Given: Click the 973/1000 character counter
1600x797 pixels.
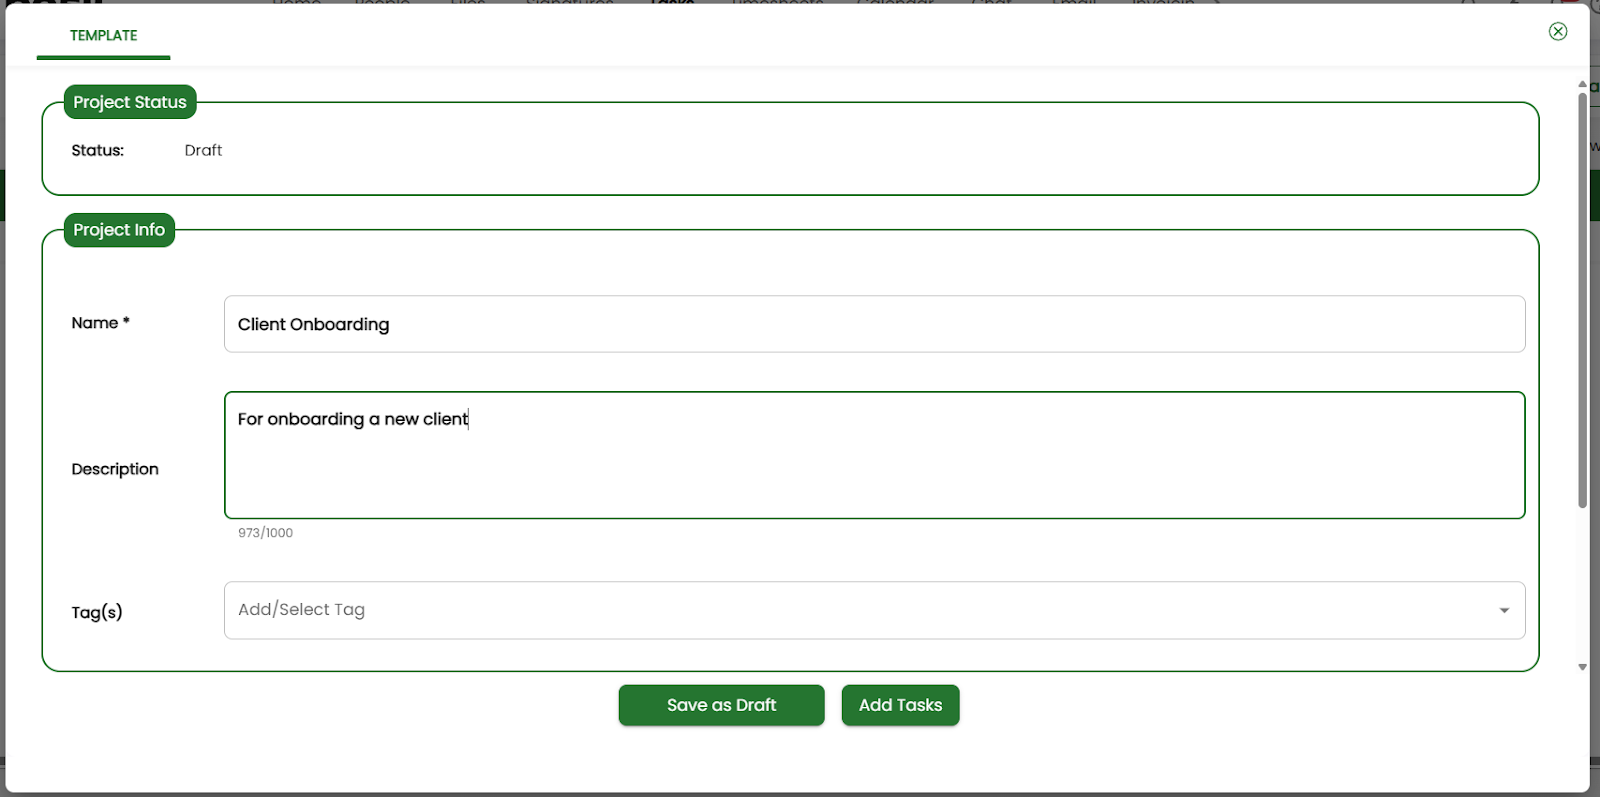Looking at the screenshot, I should point(265,533).
